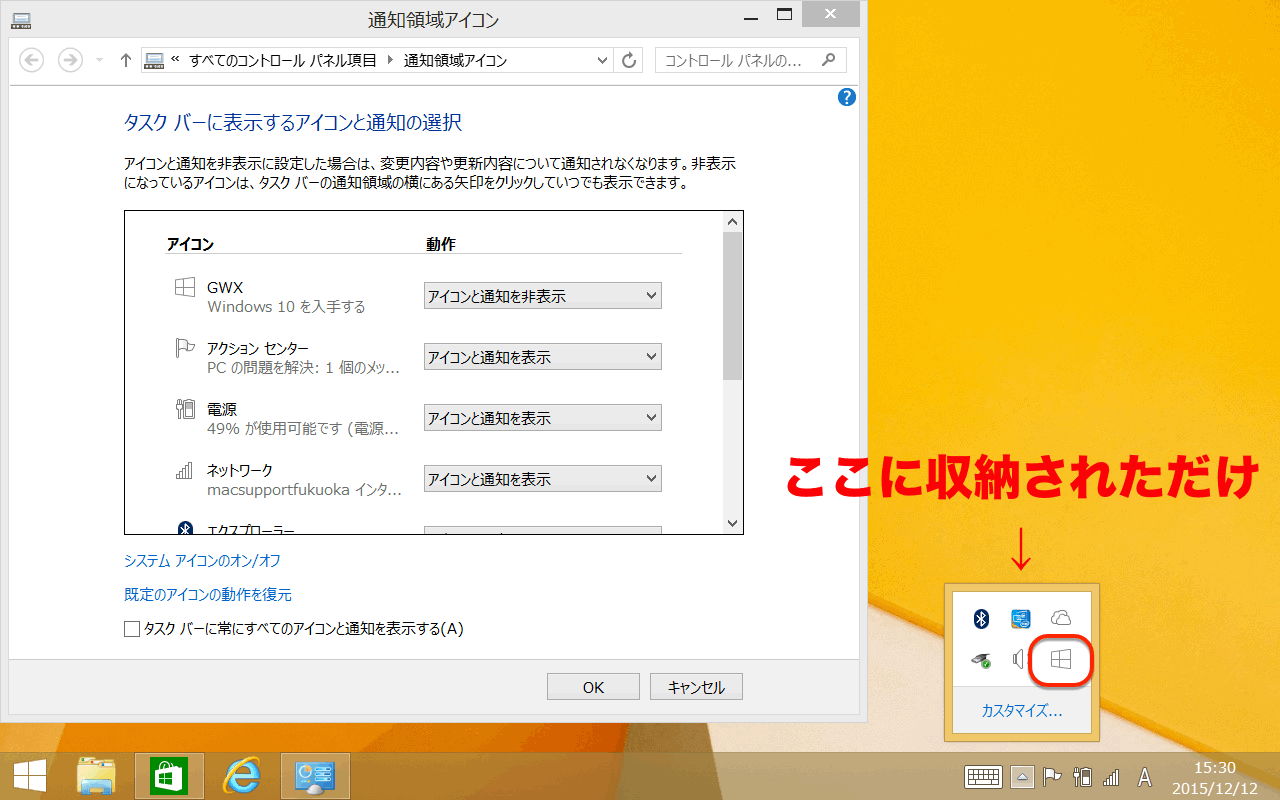Expand the address bar history dropdown arrow
The image size is (1280, 800).
[602, 61]
